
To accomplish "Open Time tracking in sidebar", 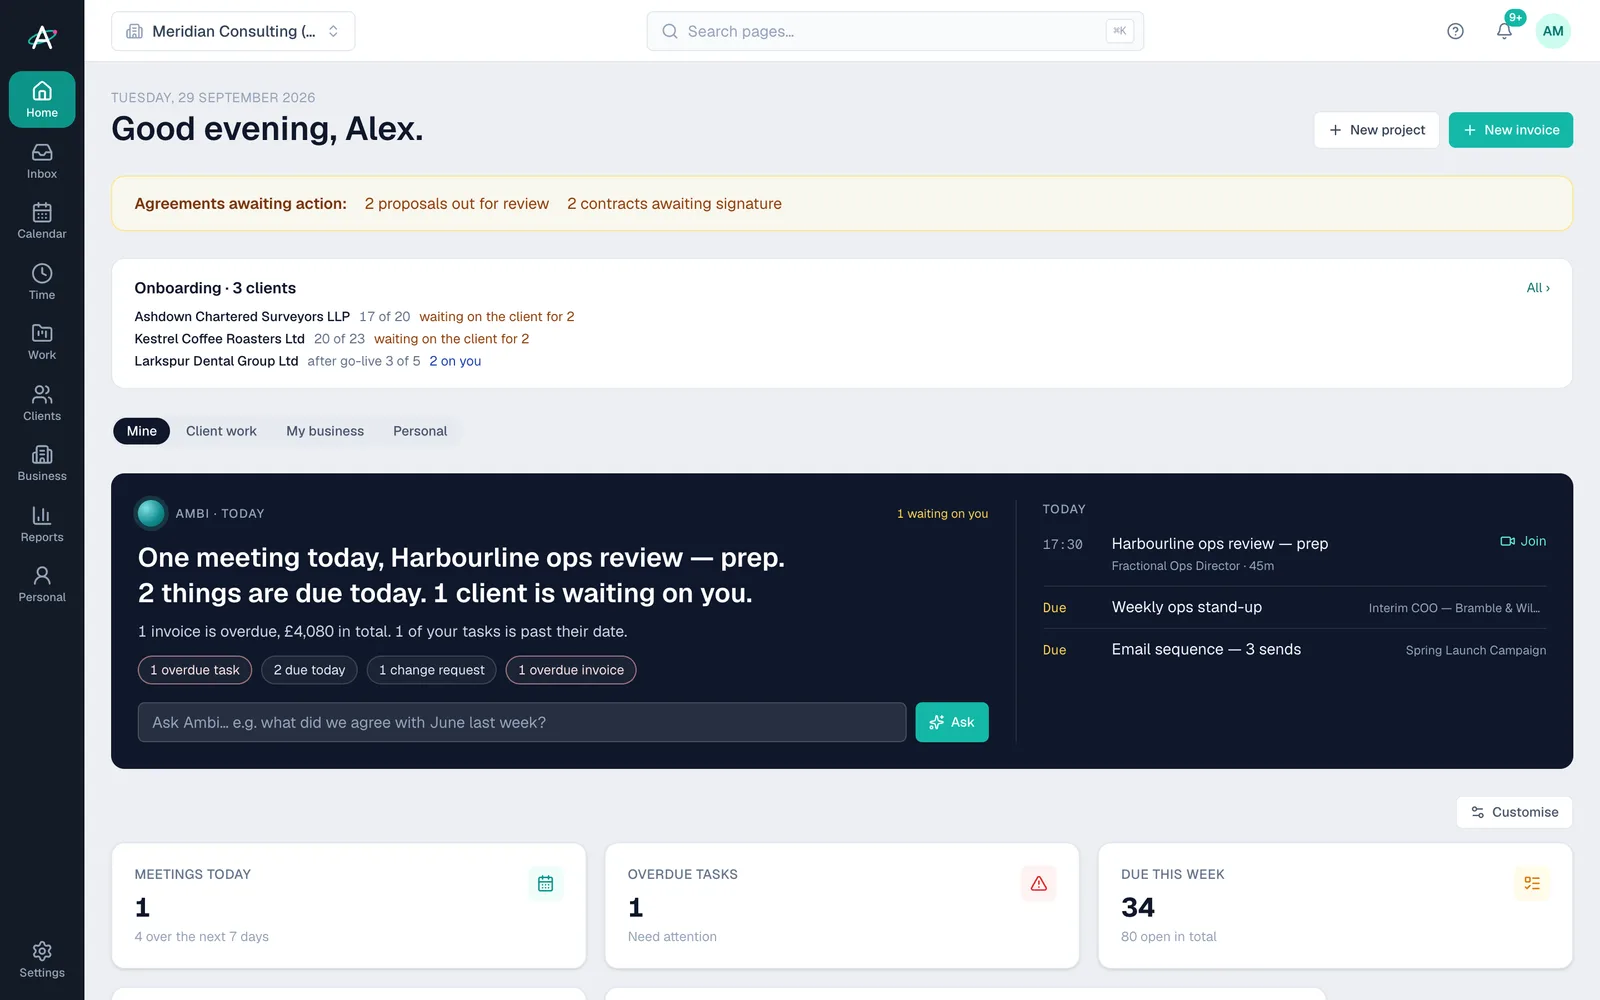I will (x=42, y=281).
